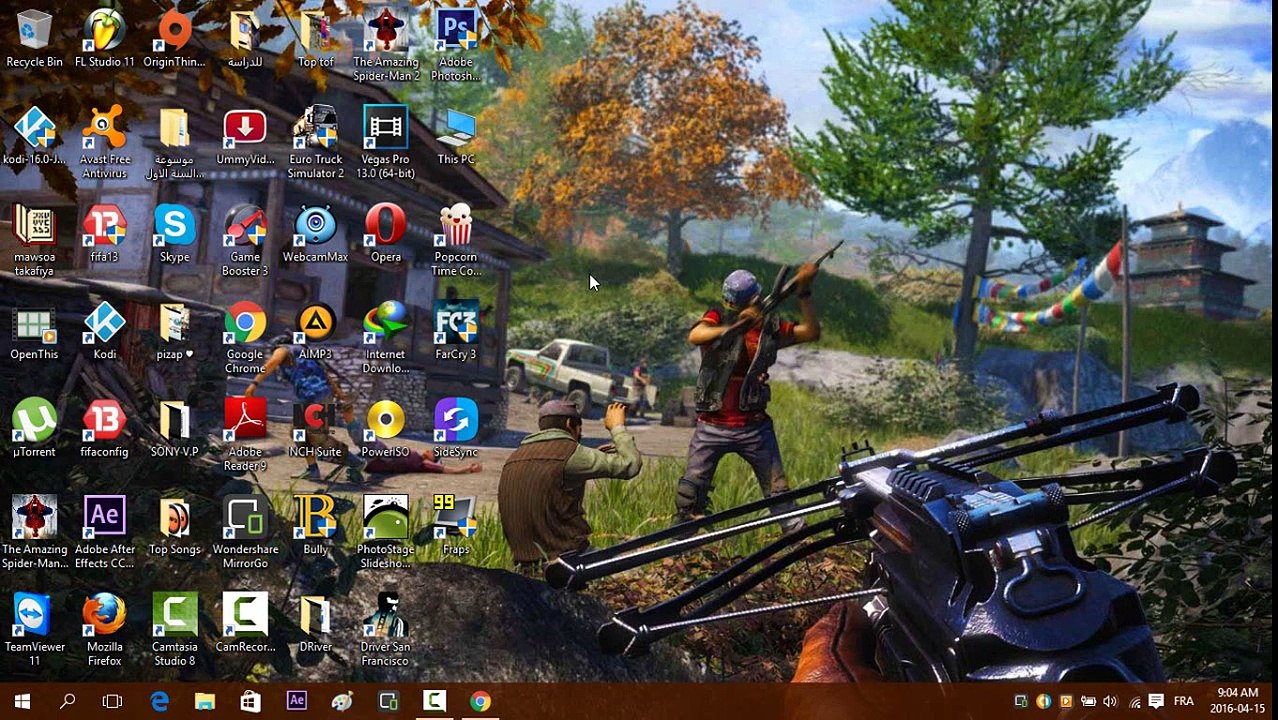The image size is (1278, 720).
Task: Select the Popcorn Time shortcut
Action: pyautogui.click(x=456, y=242)
